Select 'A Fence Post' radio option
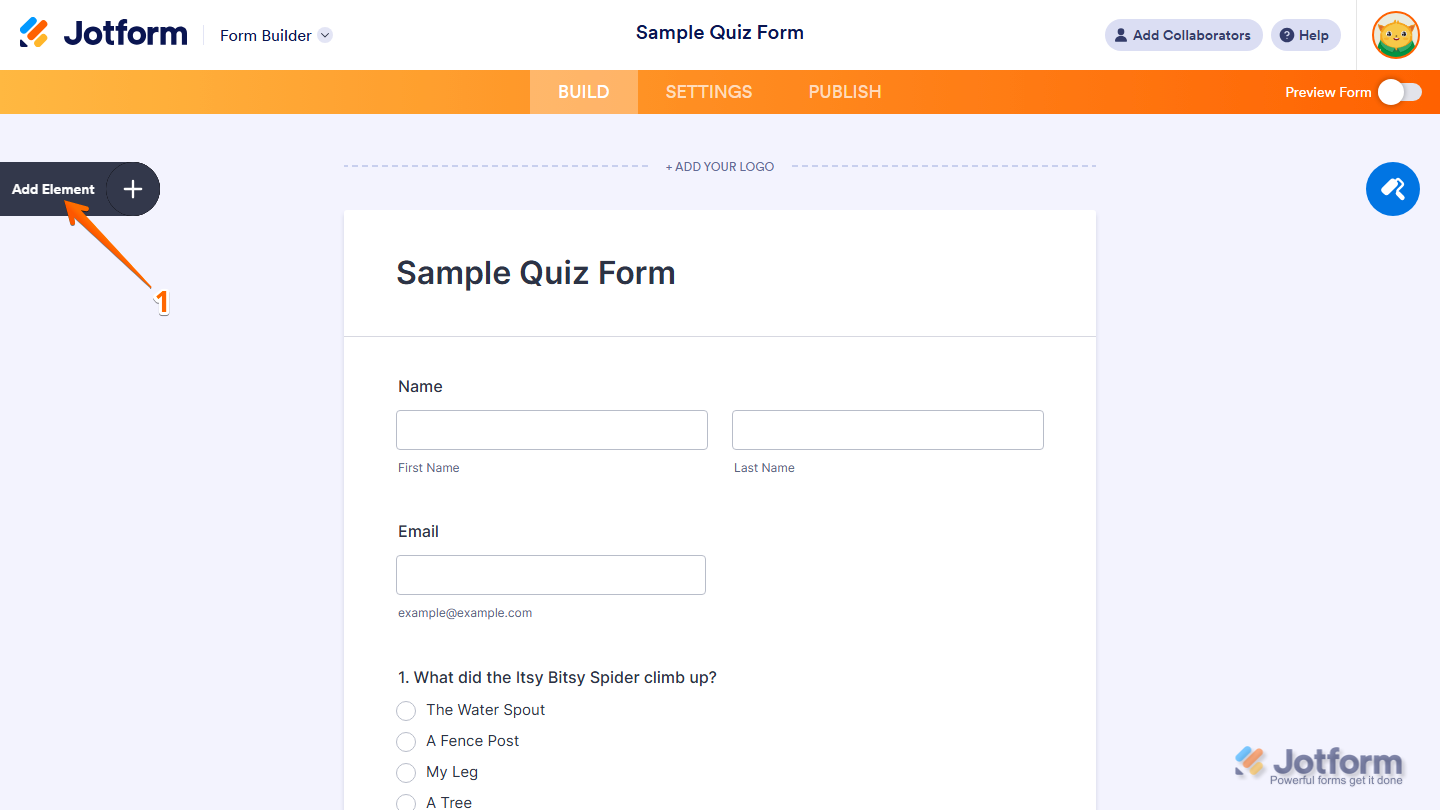 point(406,742)
